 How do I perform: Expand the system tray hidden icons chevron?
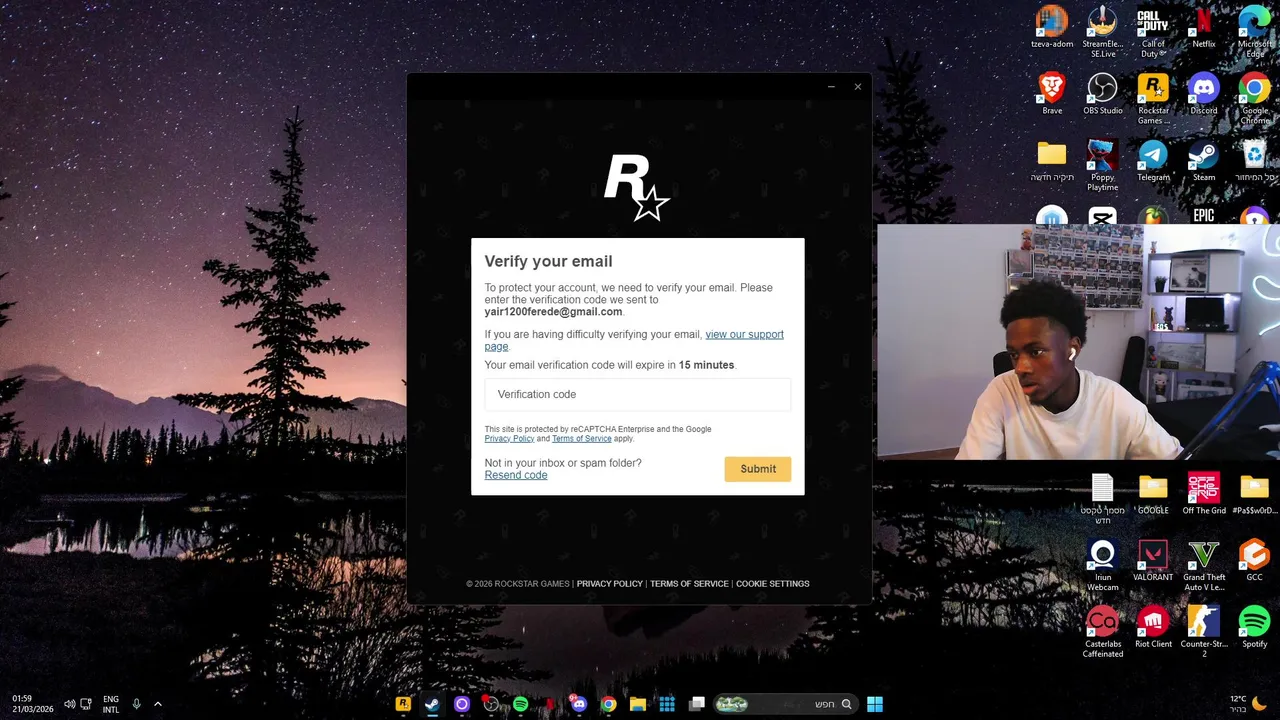click(x=157, y=704)
